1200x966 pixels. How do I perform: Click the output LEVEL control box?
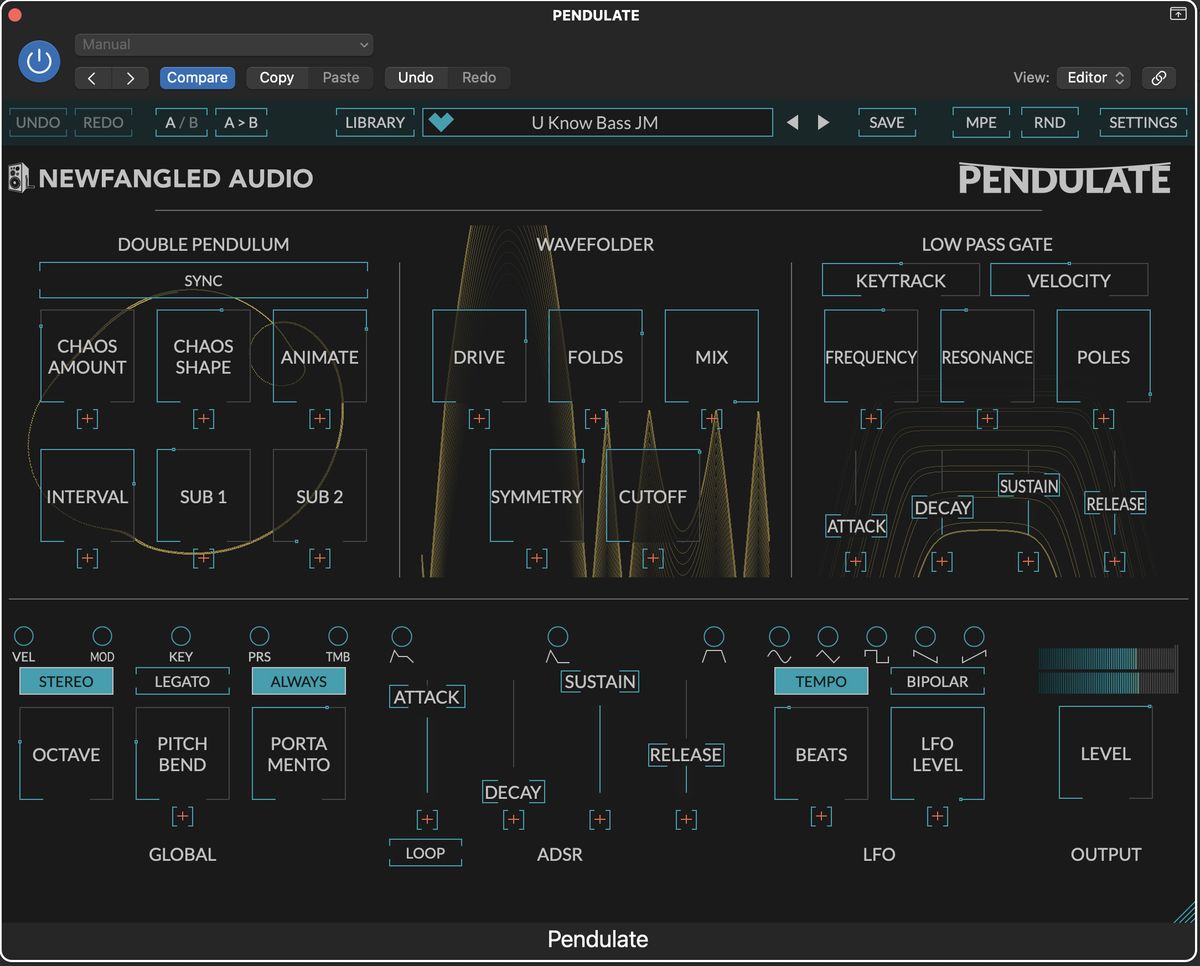tap(1105, 753)
